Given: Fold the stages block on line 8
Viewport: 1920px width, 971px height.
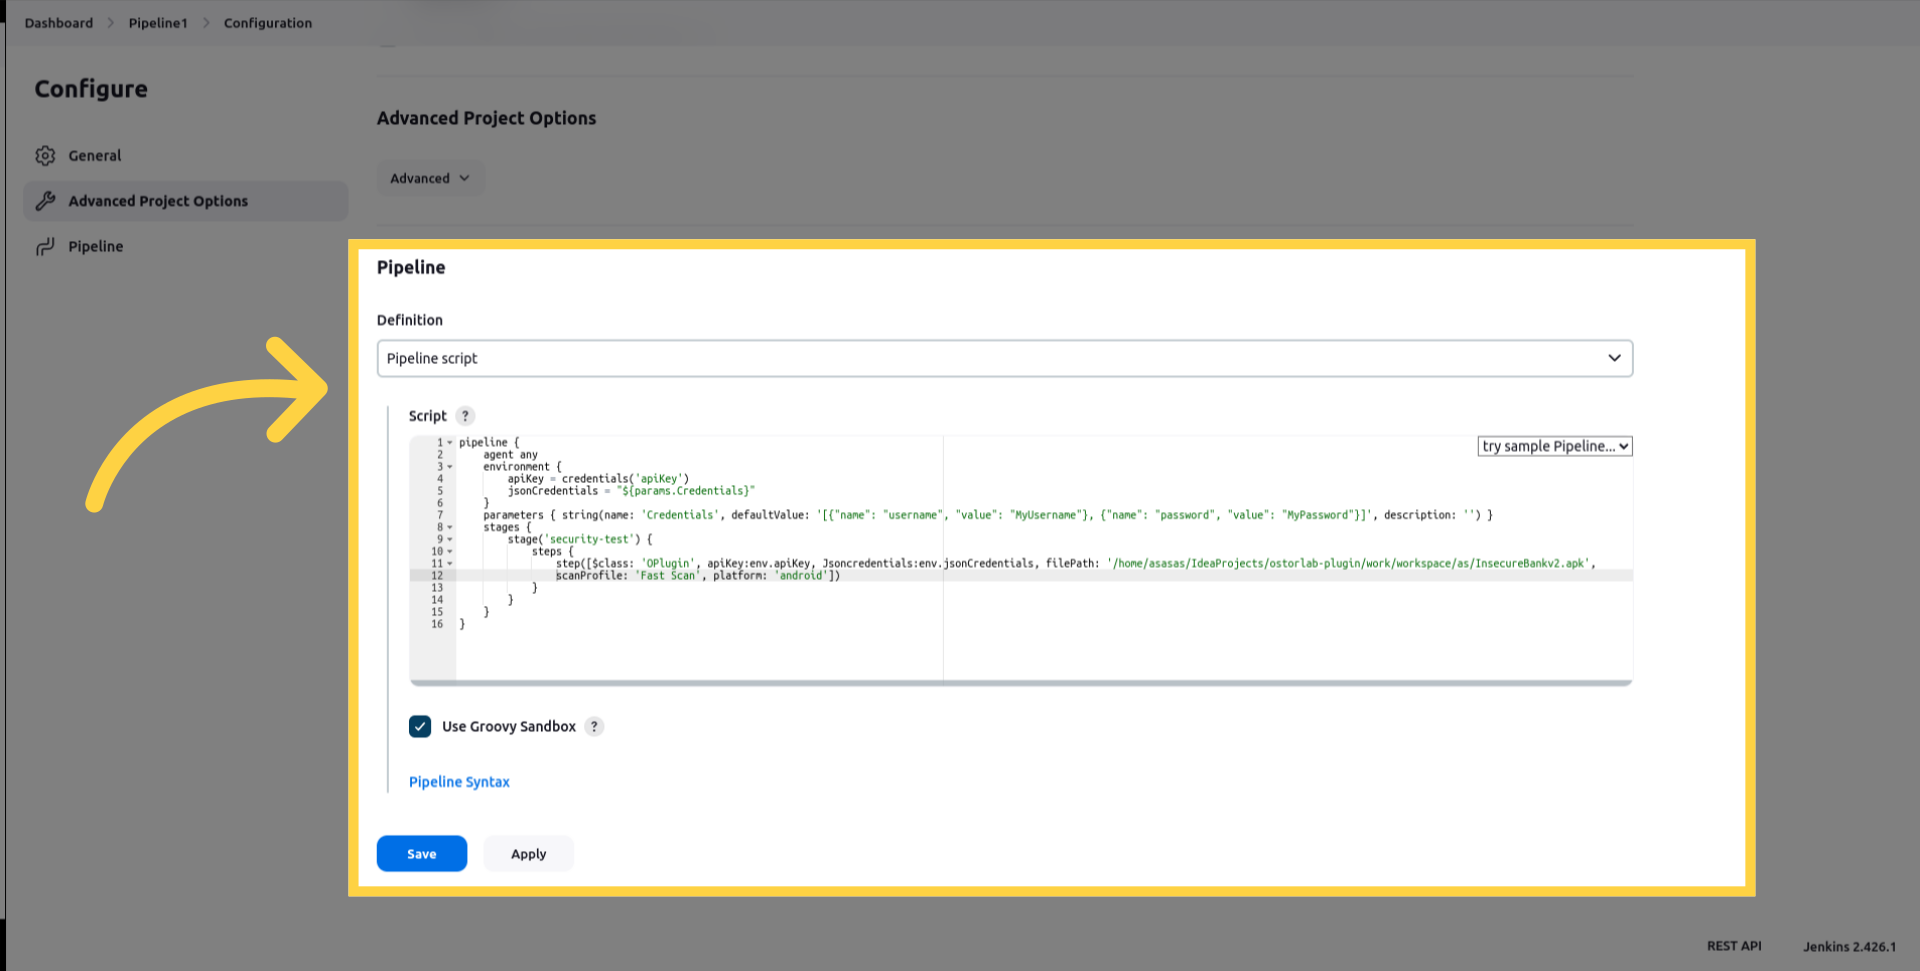Looking at the screenshot, I should 450,528.
